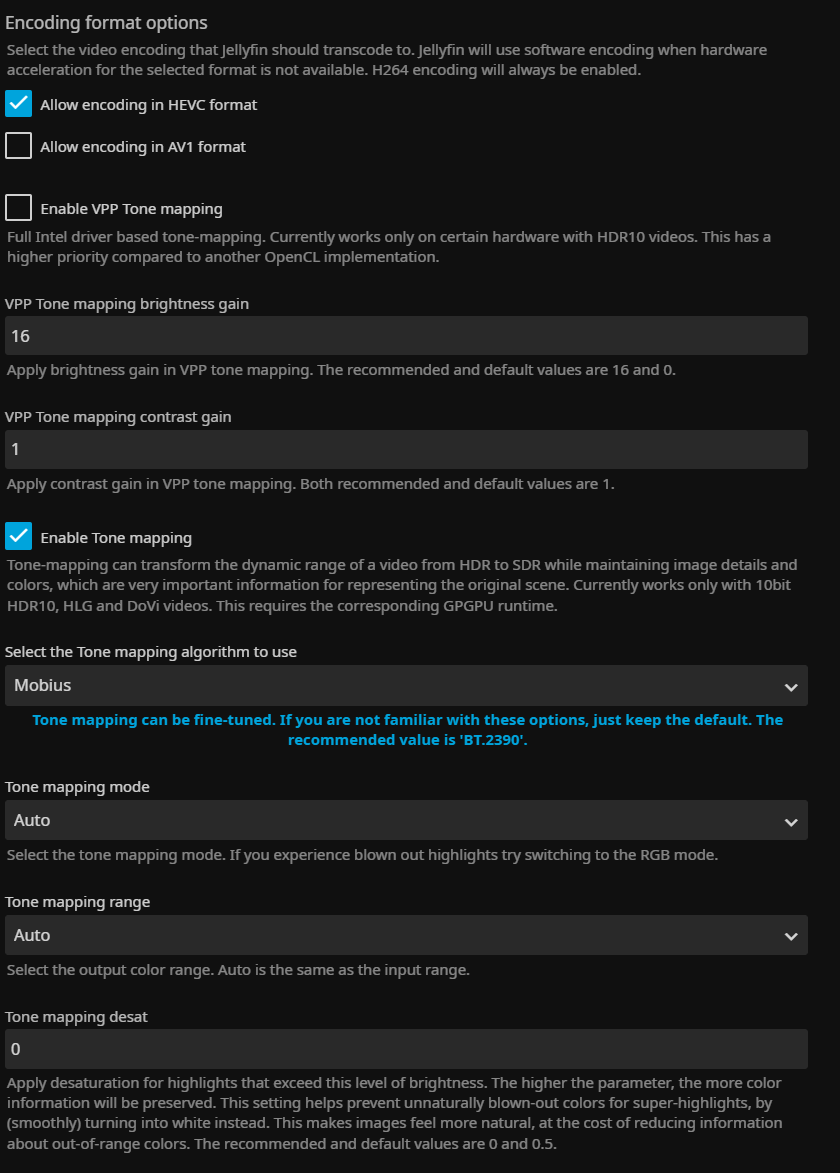Click the "Enable Tone mapping" label text
This screenshot has height=1173, width=840.
(x=116, y=538)
